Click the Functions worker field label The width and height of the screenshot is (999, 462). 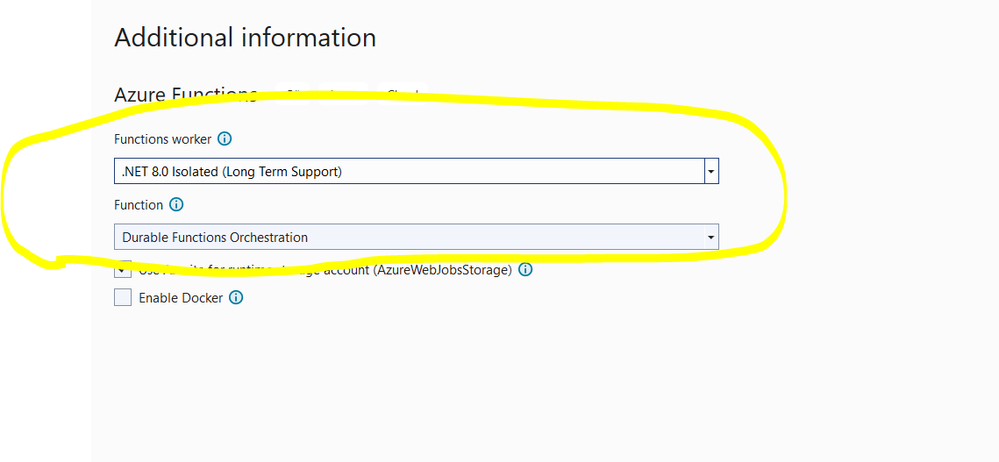click(x=163, y=139)
